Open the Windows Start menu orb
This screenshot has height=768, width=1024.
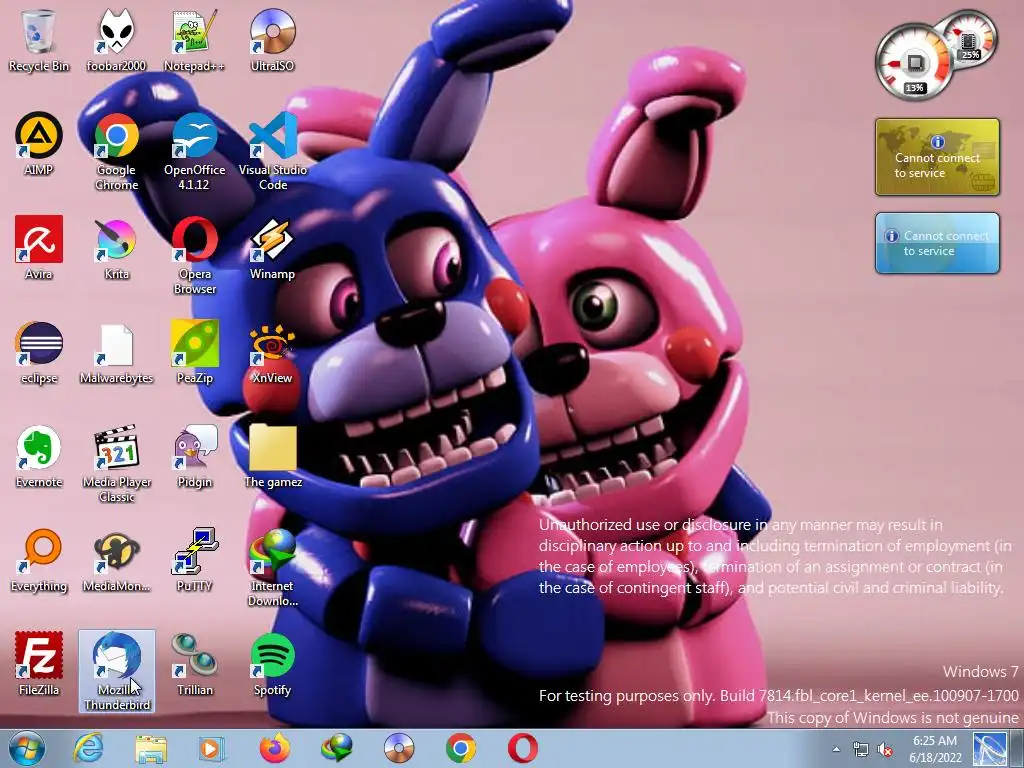coord(26,748)
